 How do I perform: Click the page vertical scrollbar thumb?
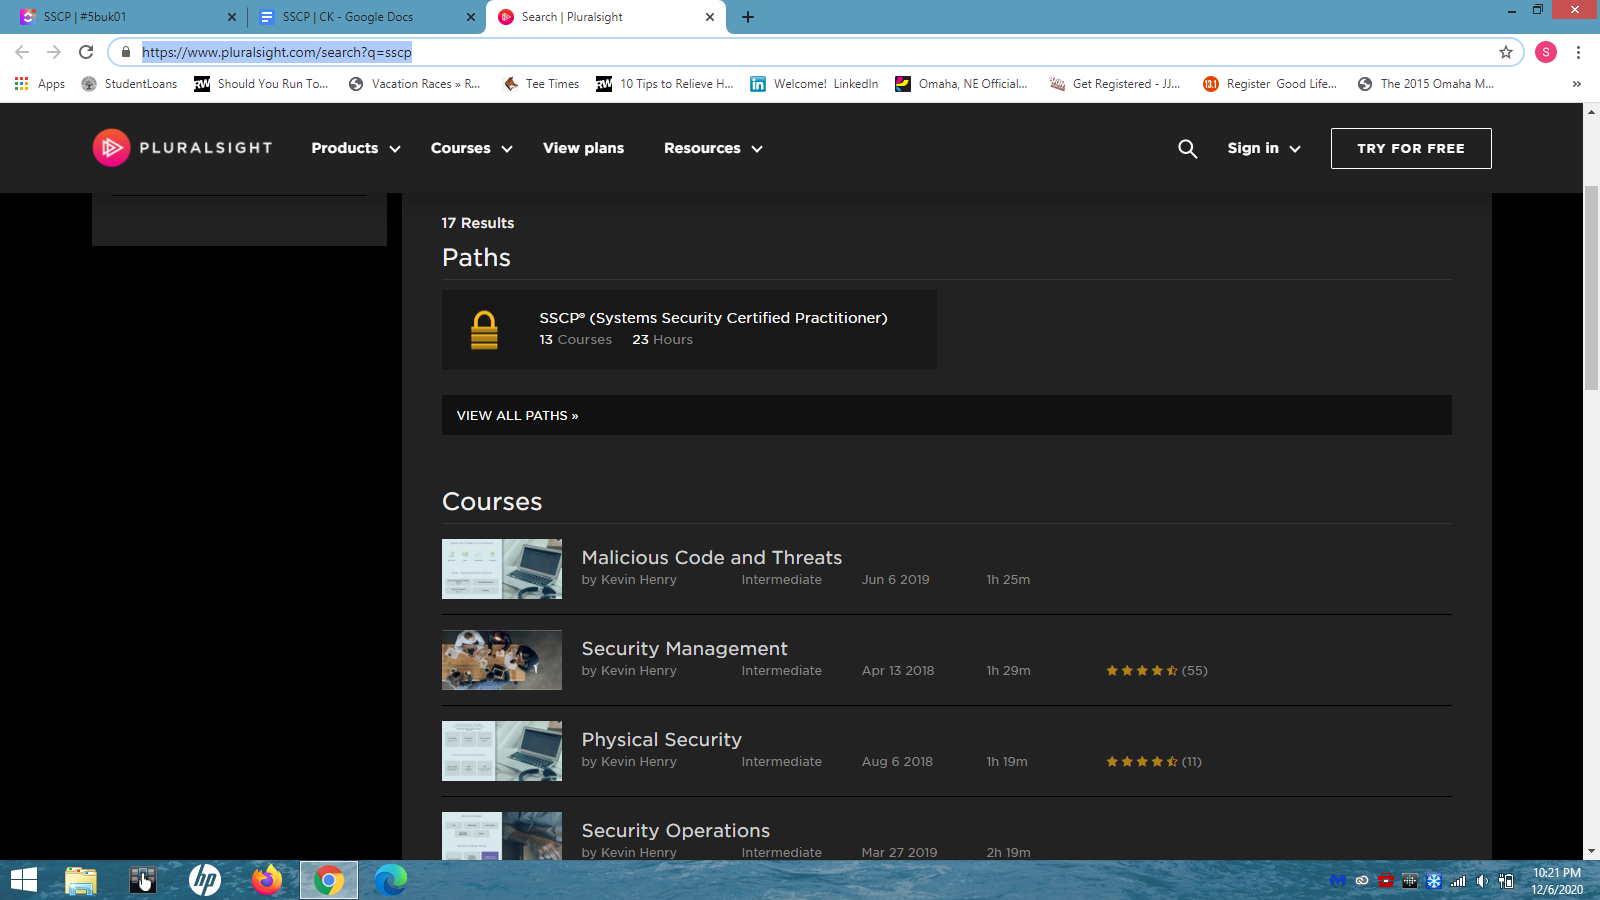pyautogui.click(x=1591, y=287)
